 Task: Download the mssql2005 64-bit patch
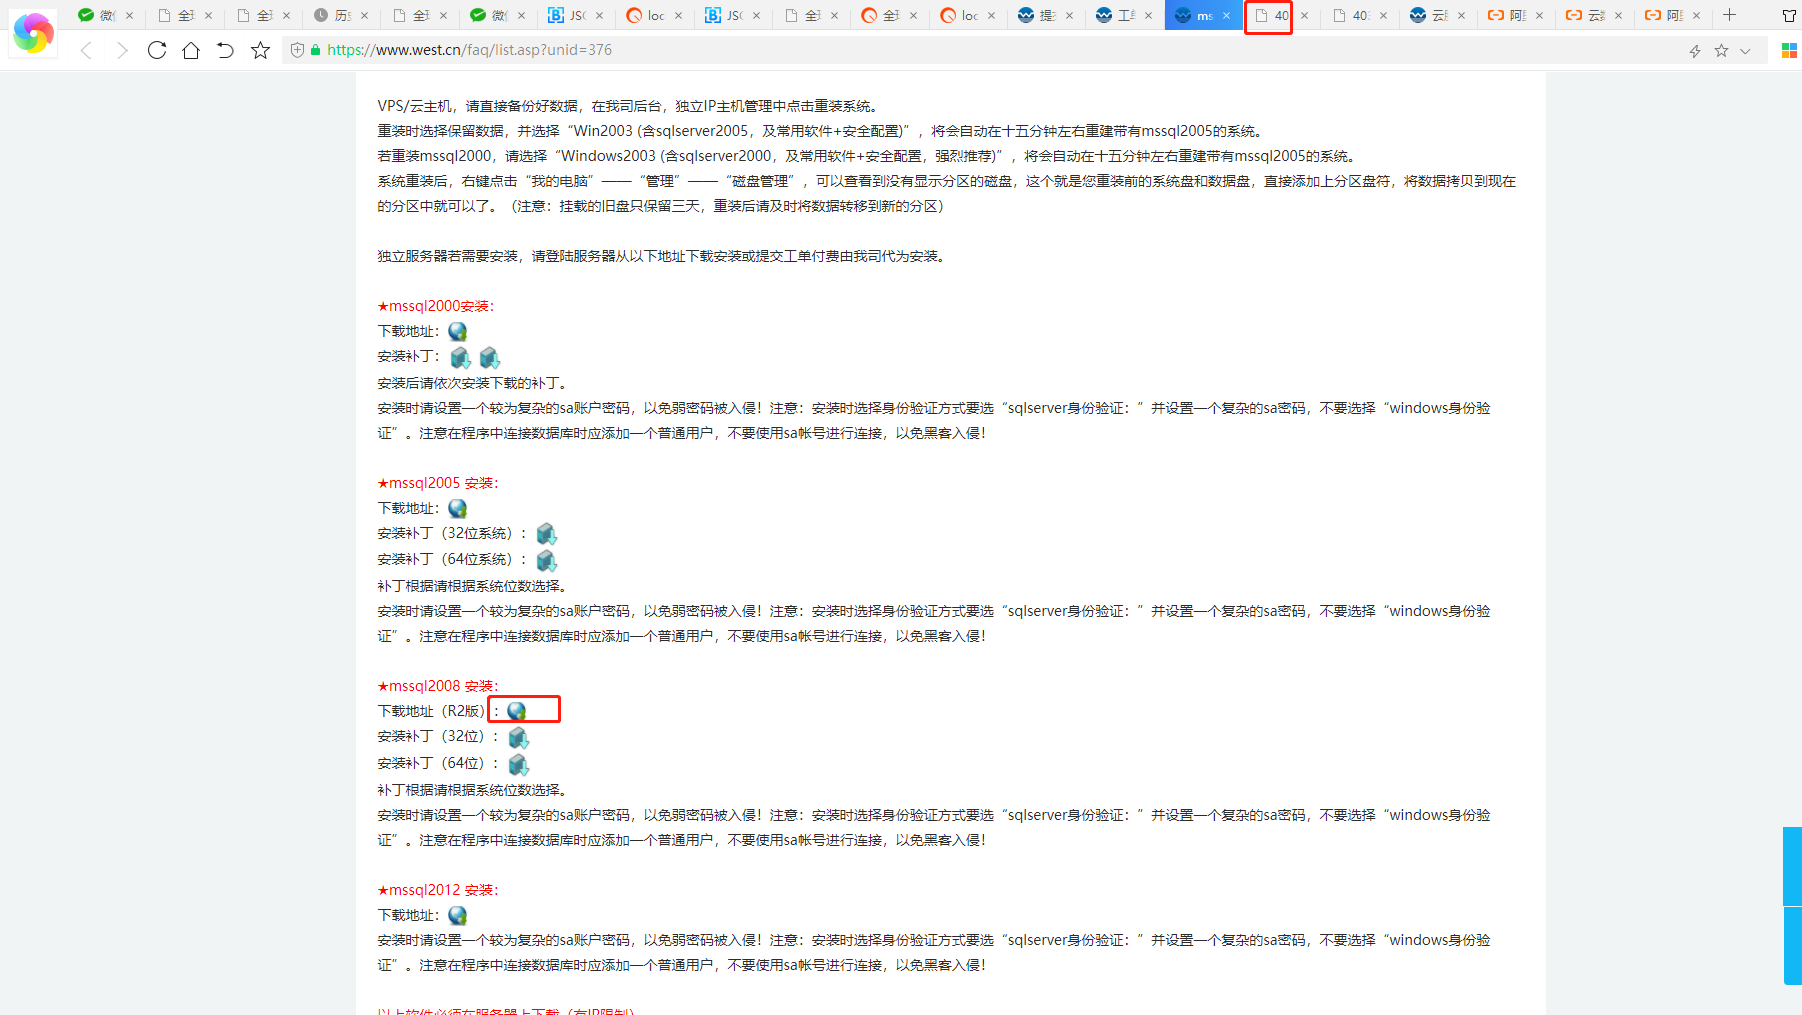point(546,560)
